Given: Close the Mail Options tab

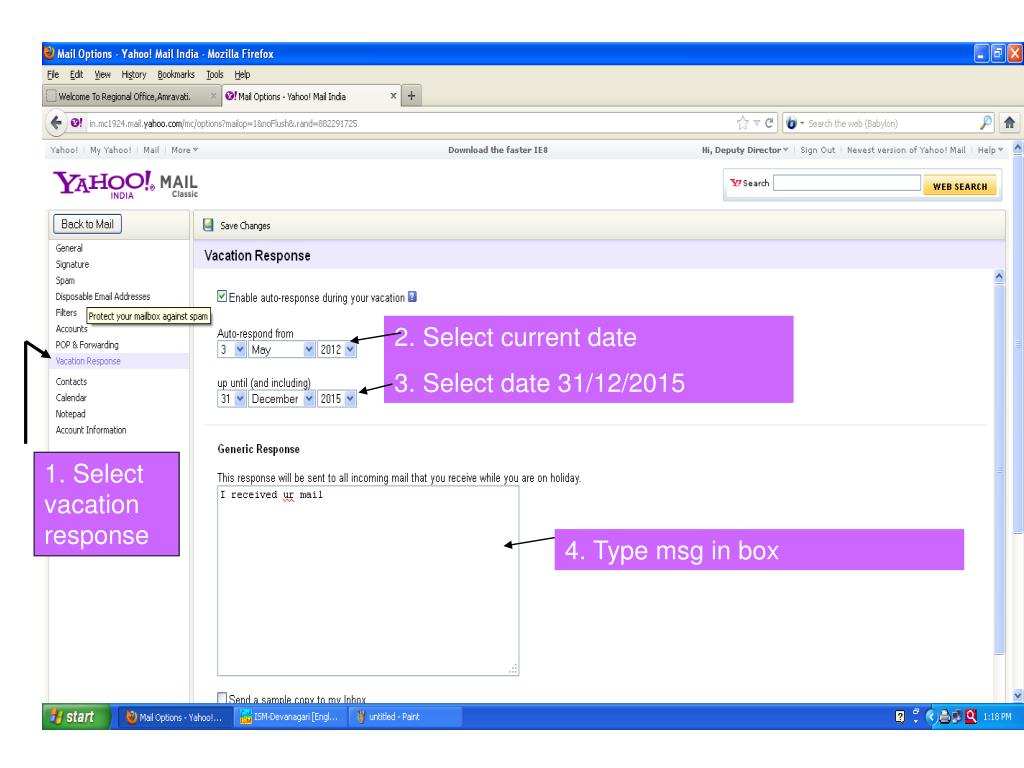Looking at the screenshot, I should pos(393,96).
